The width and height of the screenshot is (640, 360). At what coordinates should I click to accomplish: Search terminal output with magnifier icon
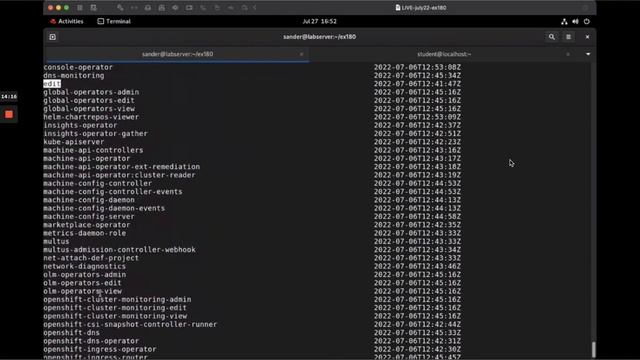tap(552, 37)
